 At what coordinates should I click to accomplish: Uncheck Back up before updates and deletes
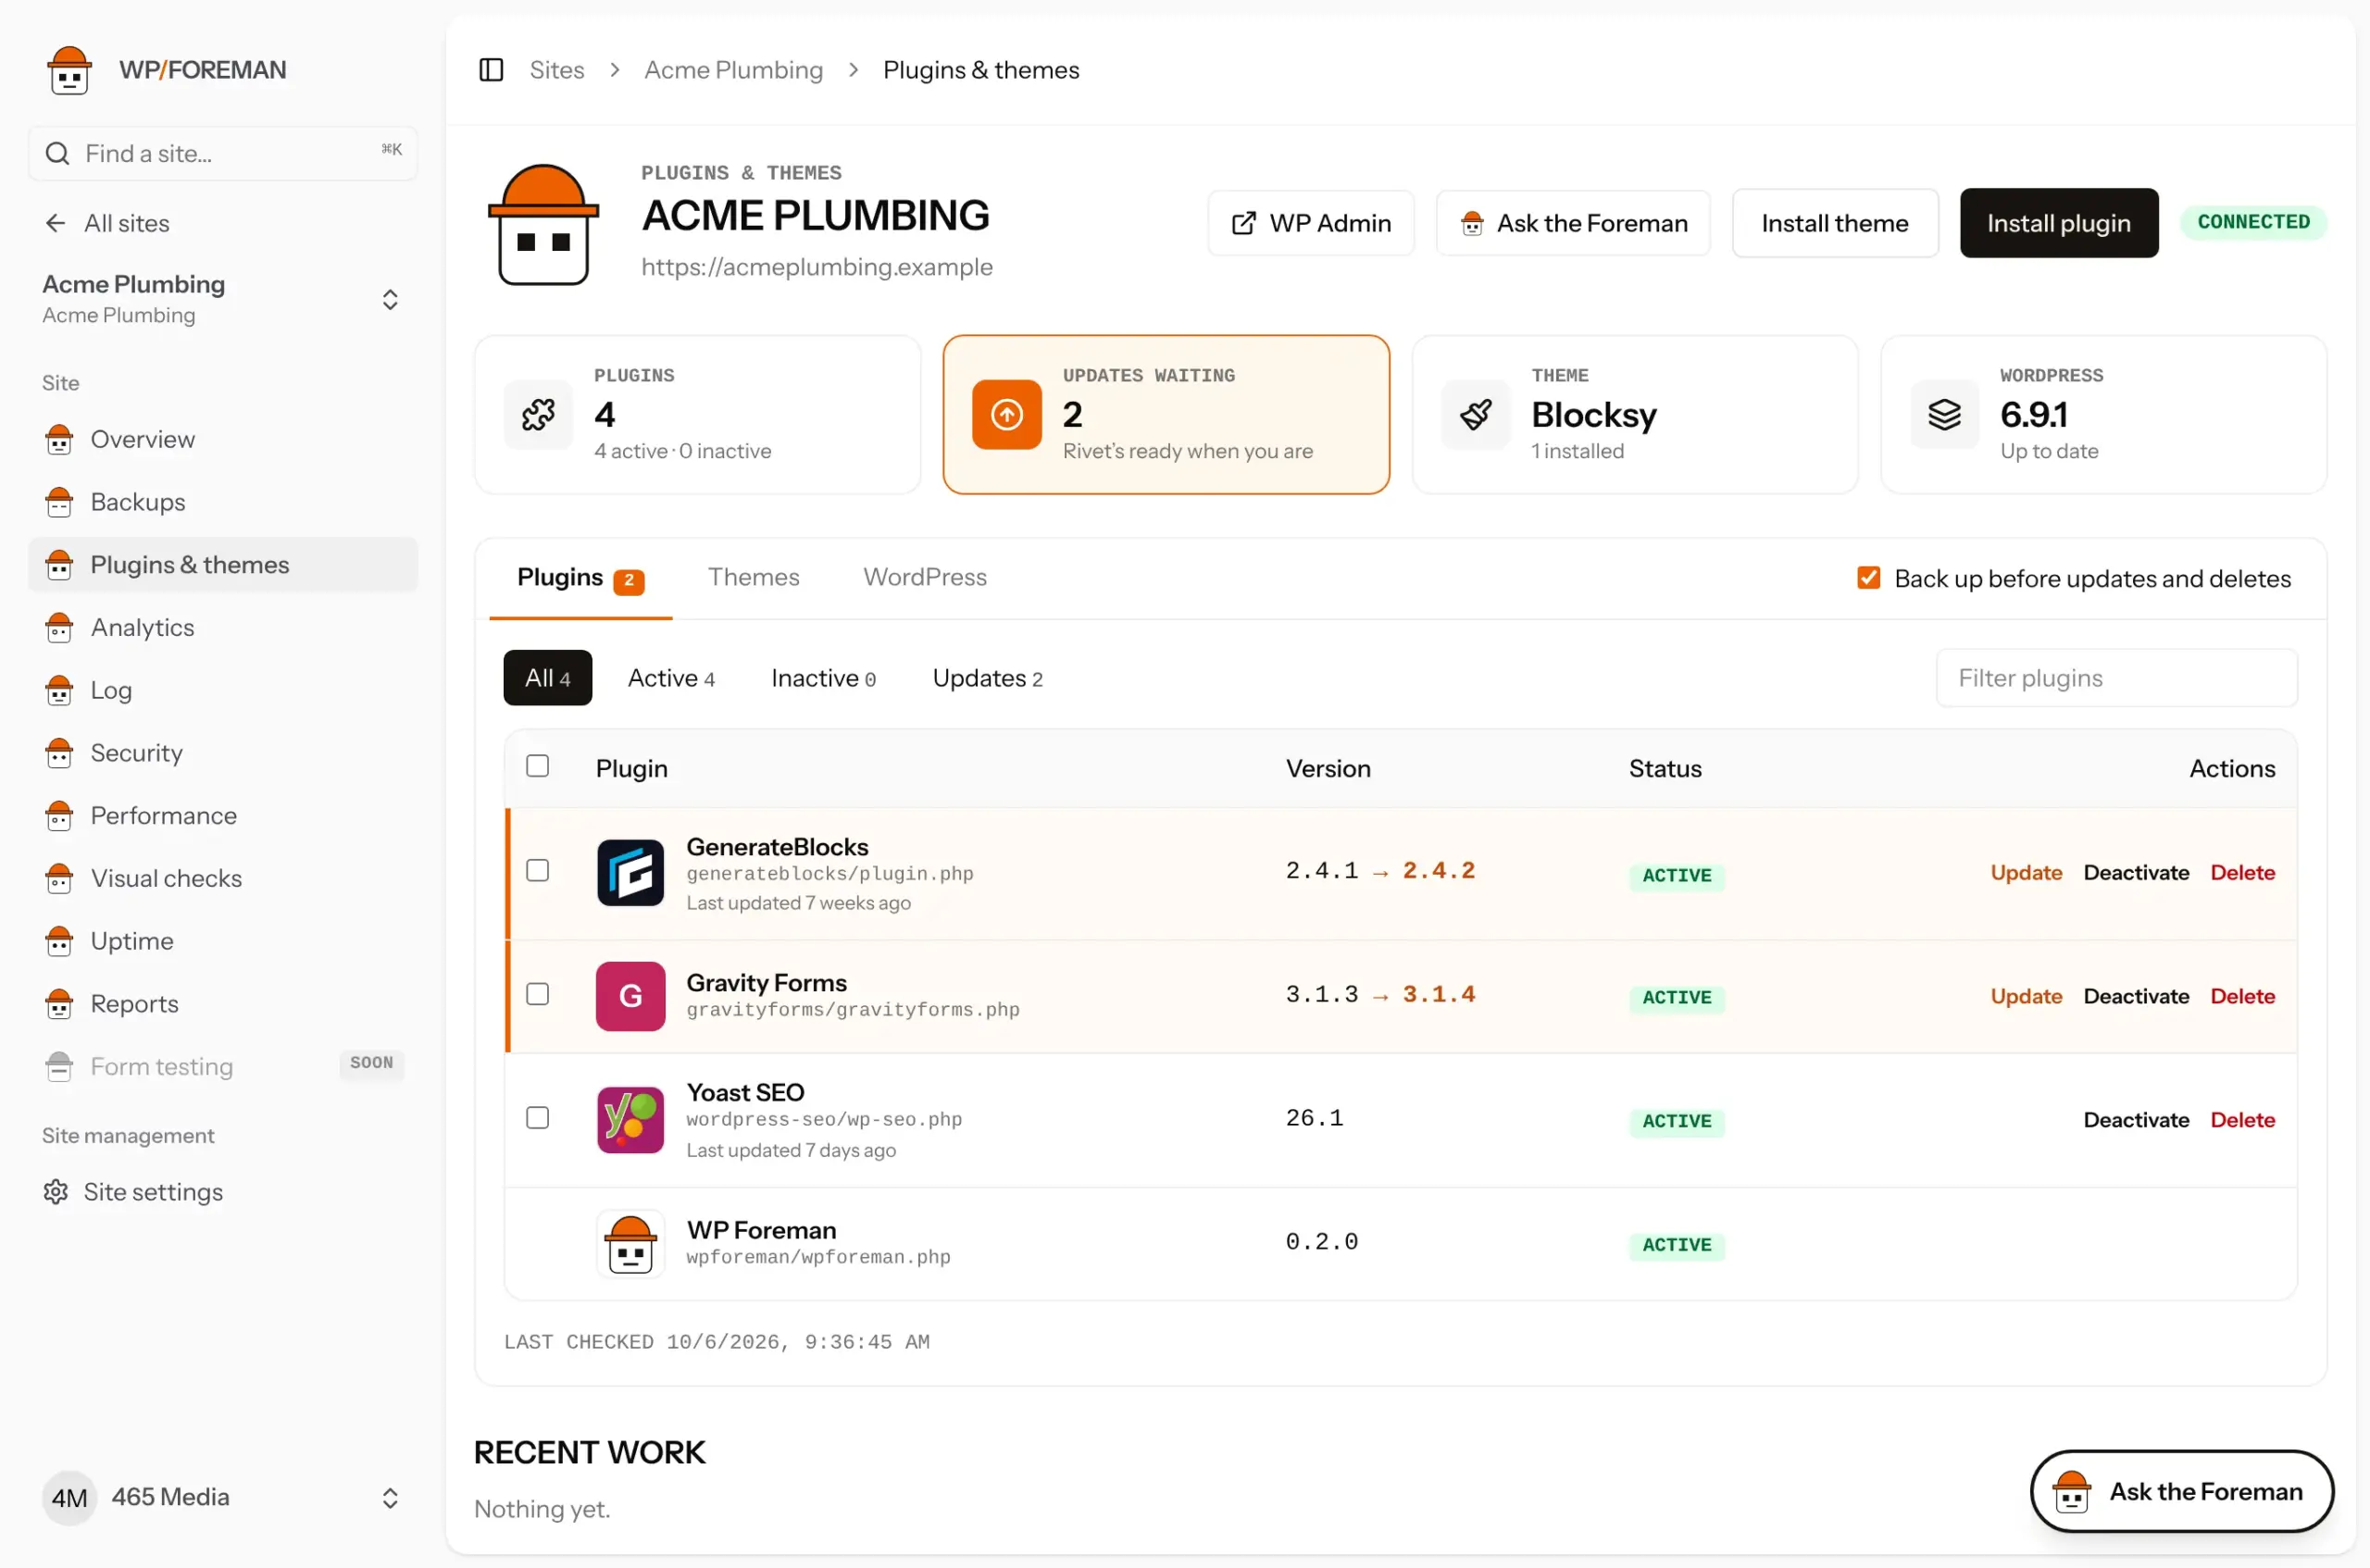(1869, 578)
